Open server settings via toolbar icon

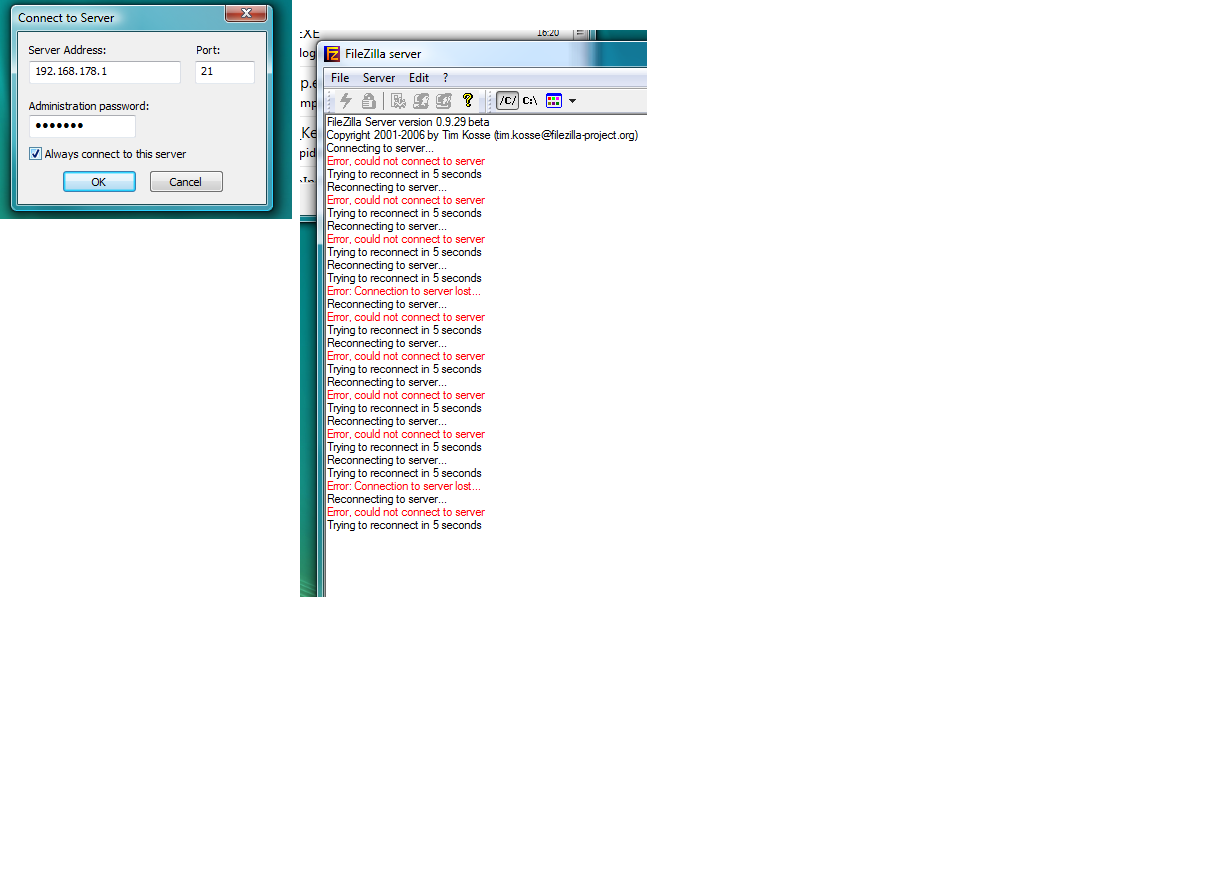click(x=398, y=101)
